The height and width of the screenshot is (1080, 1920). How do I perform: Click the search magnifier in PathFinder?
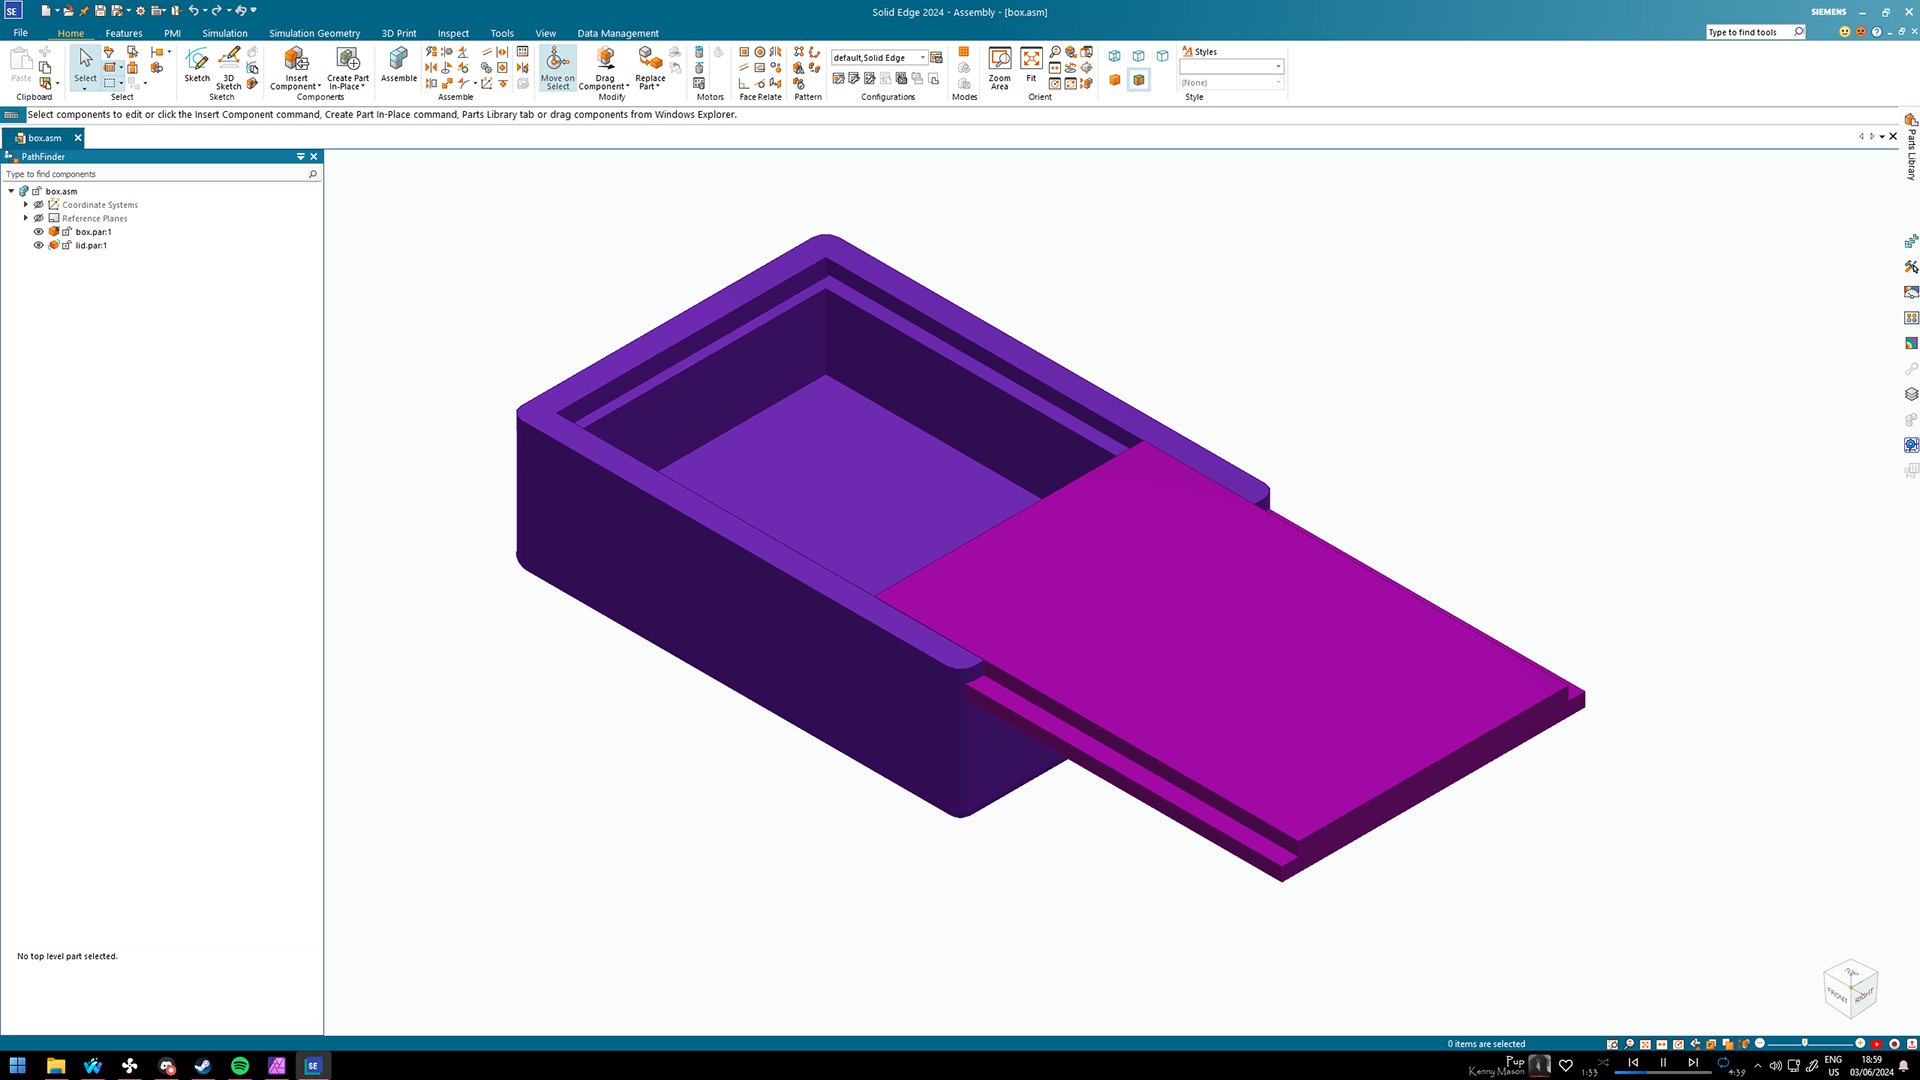313,174
